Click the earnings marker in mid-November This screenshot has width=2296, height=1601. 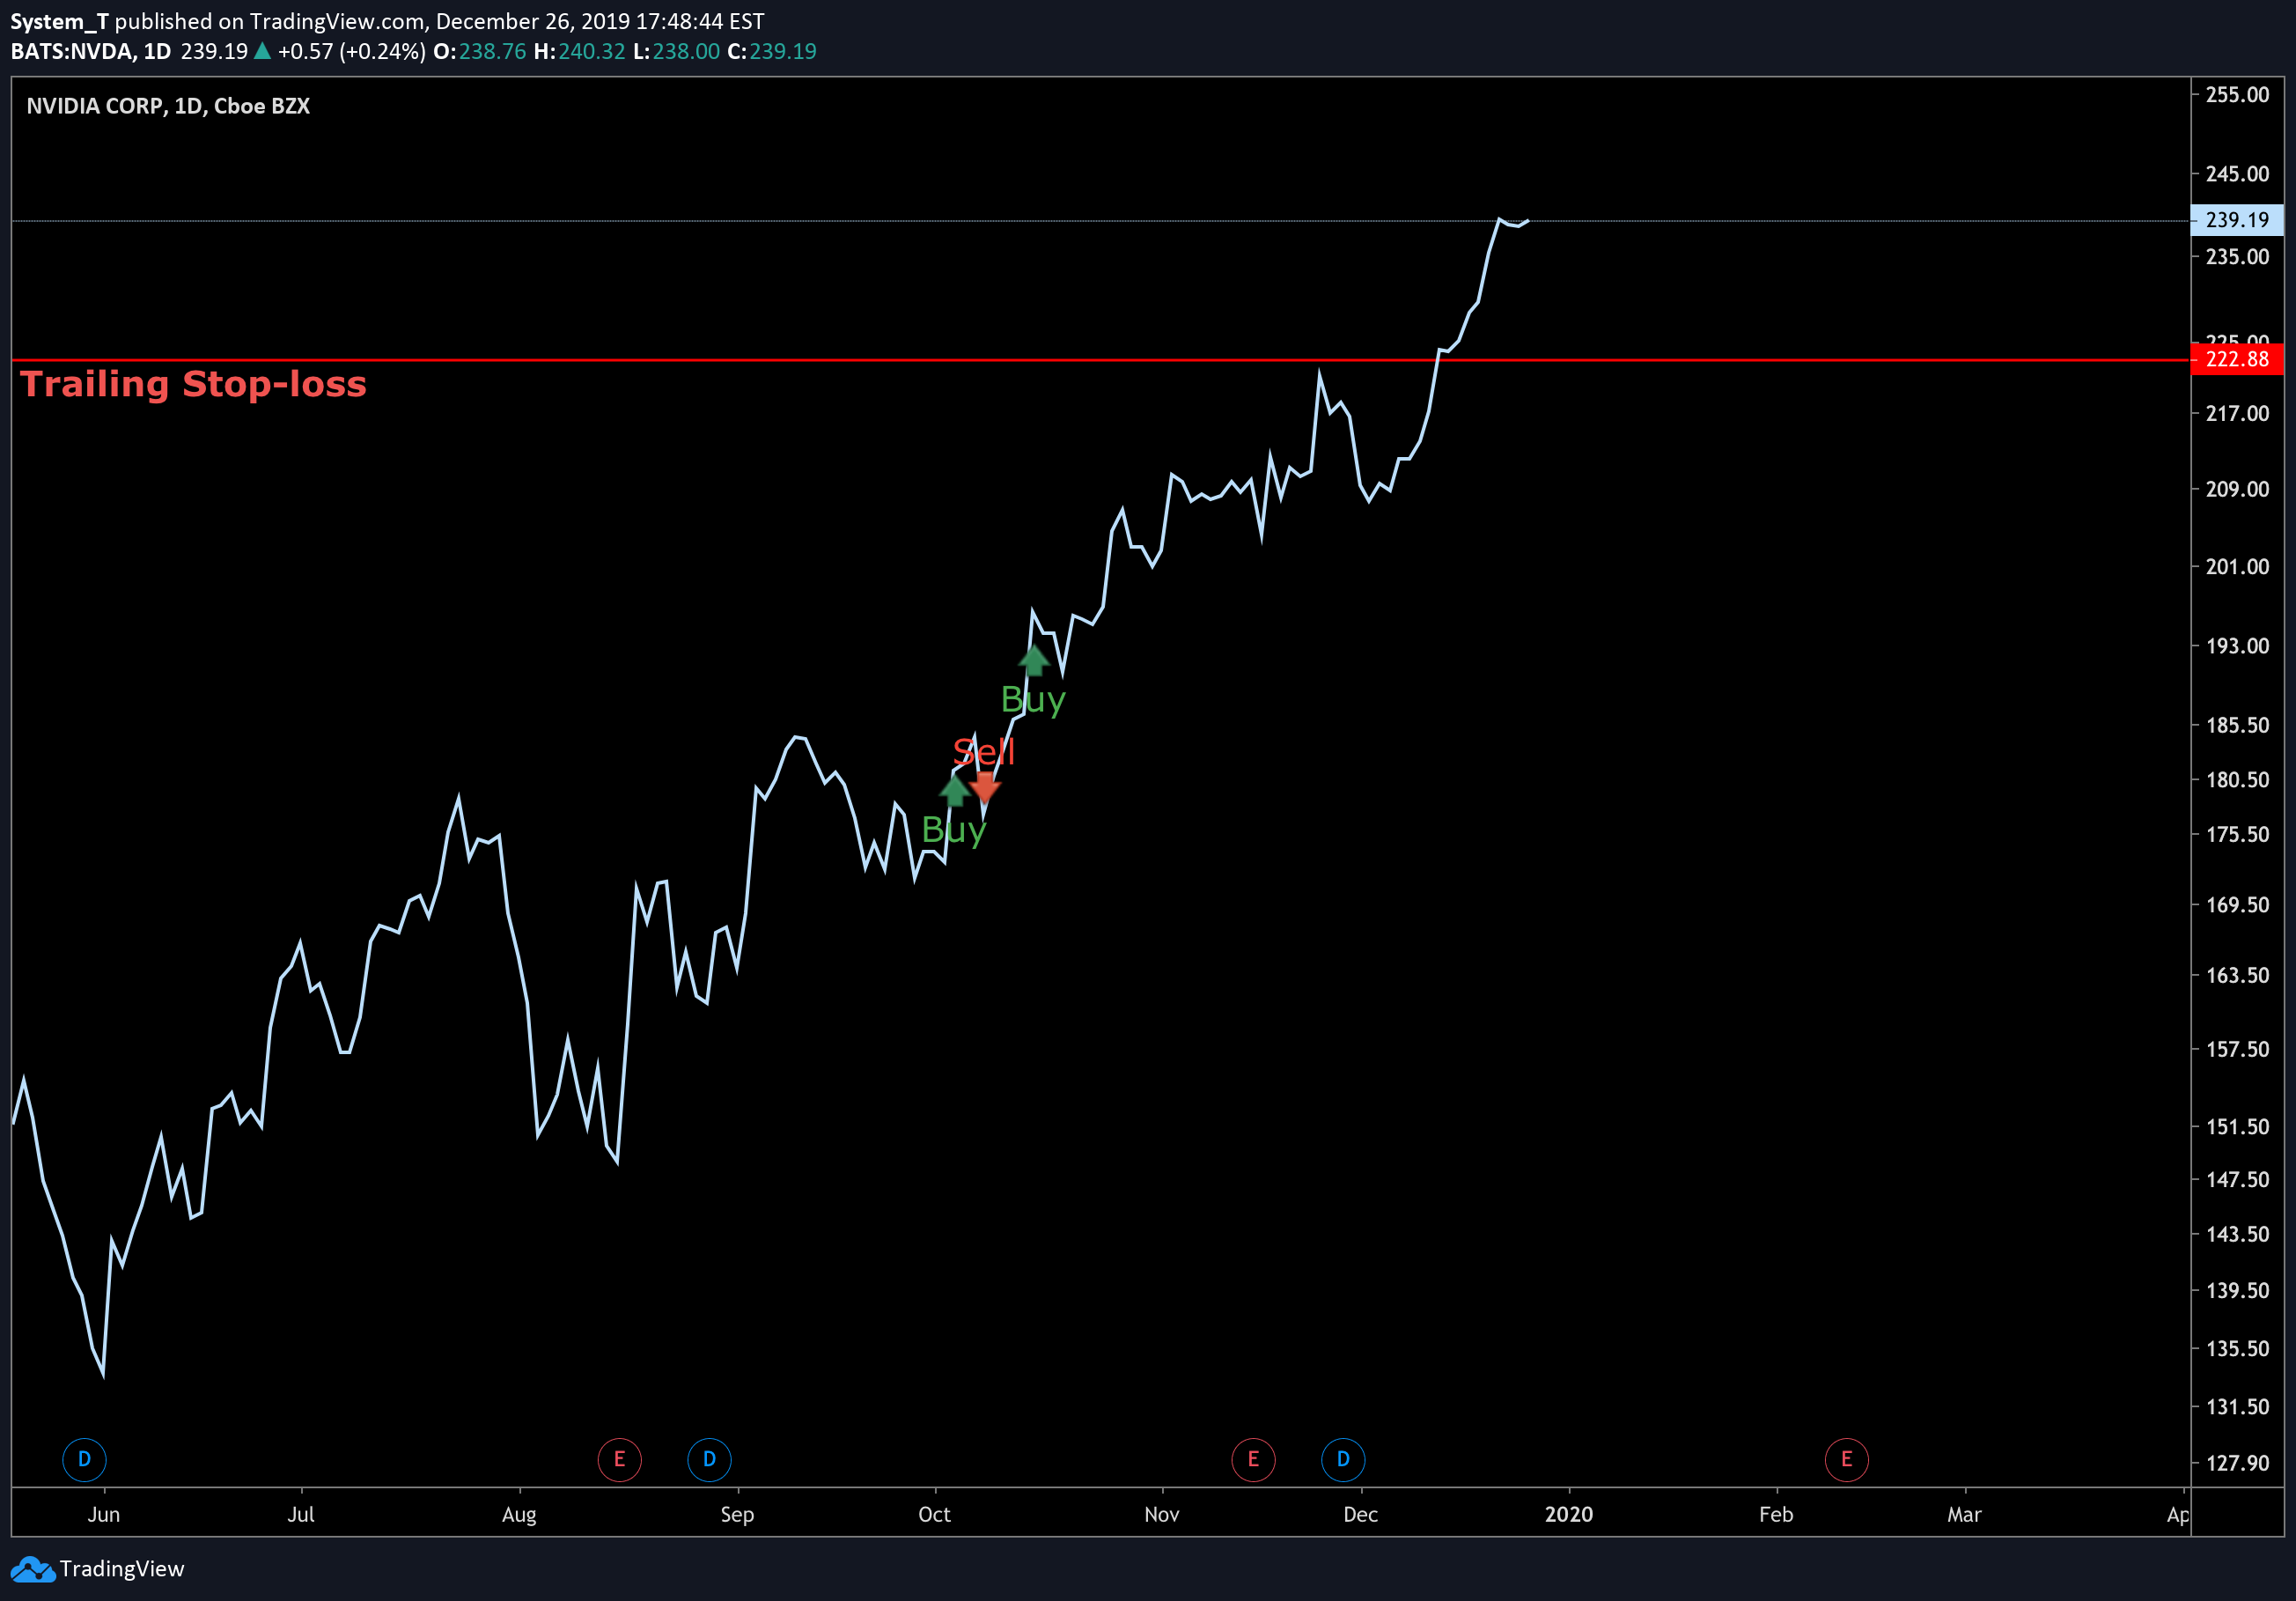click(1253, 1459)
